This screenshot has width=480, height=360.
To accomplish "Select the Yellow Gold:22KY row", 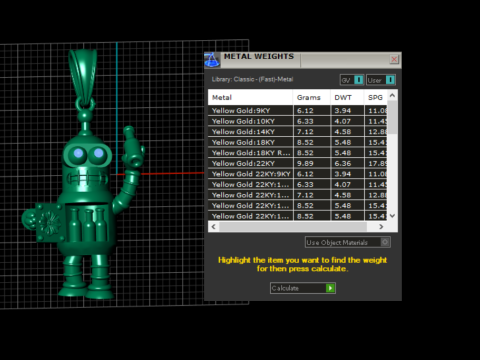I will [298, 163].
